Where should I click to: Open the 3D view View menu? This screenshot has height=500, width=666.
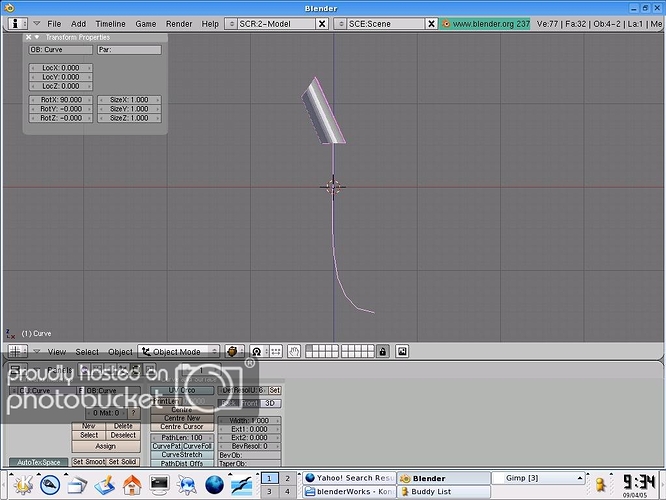pos(57,352)
